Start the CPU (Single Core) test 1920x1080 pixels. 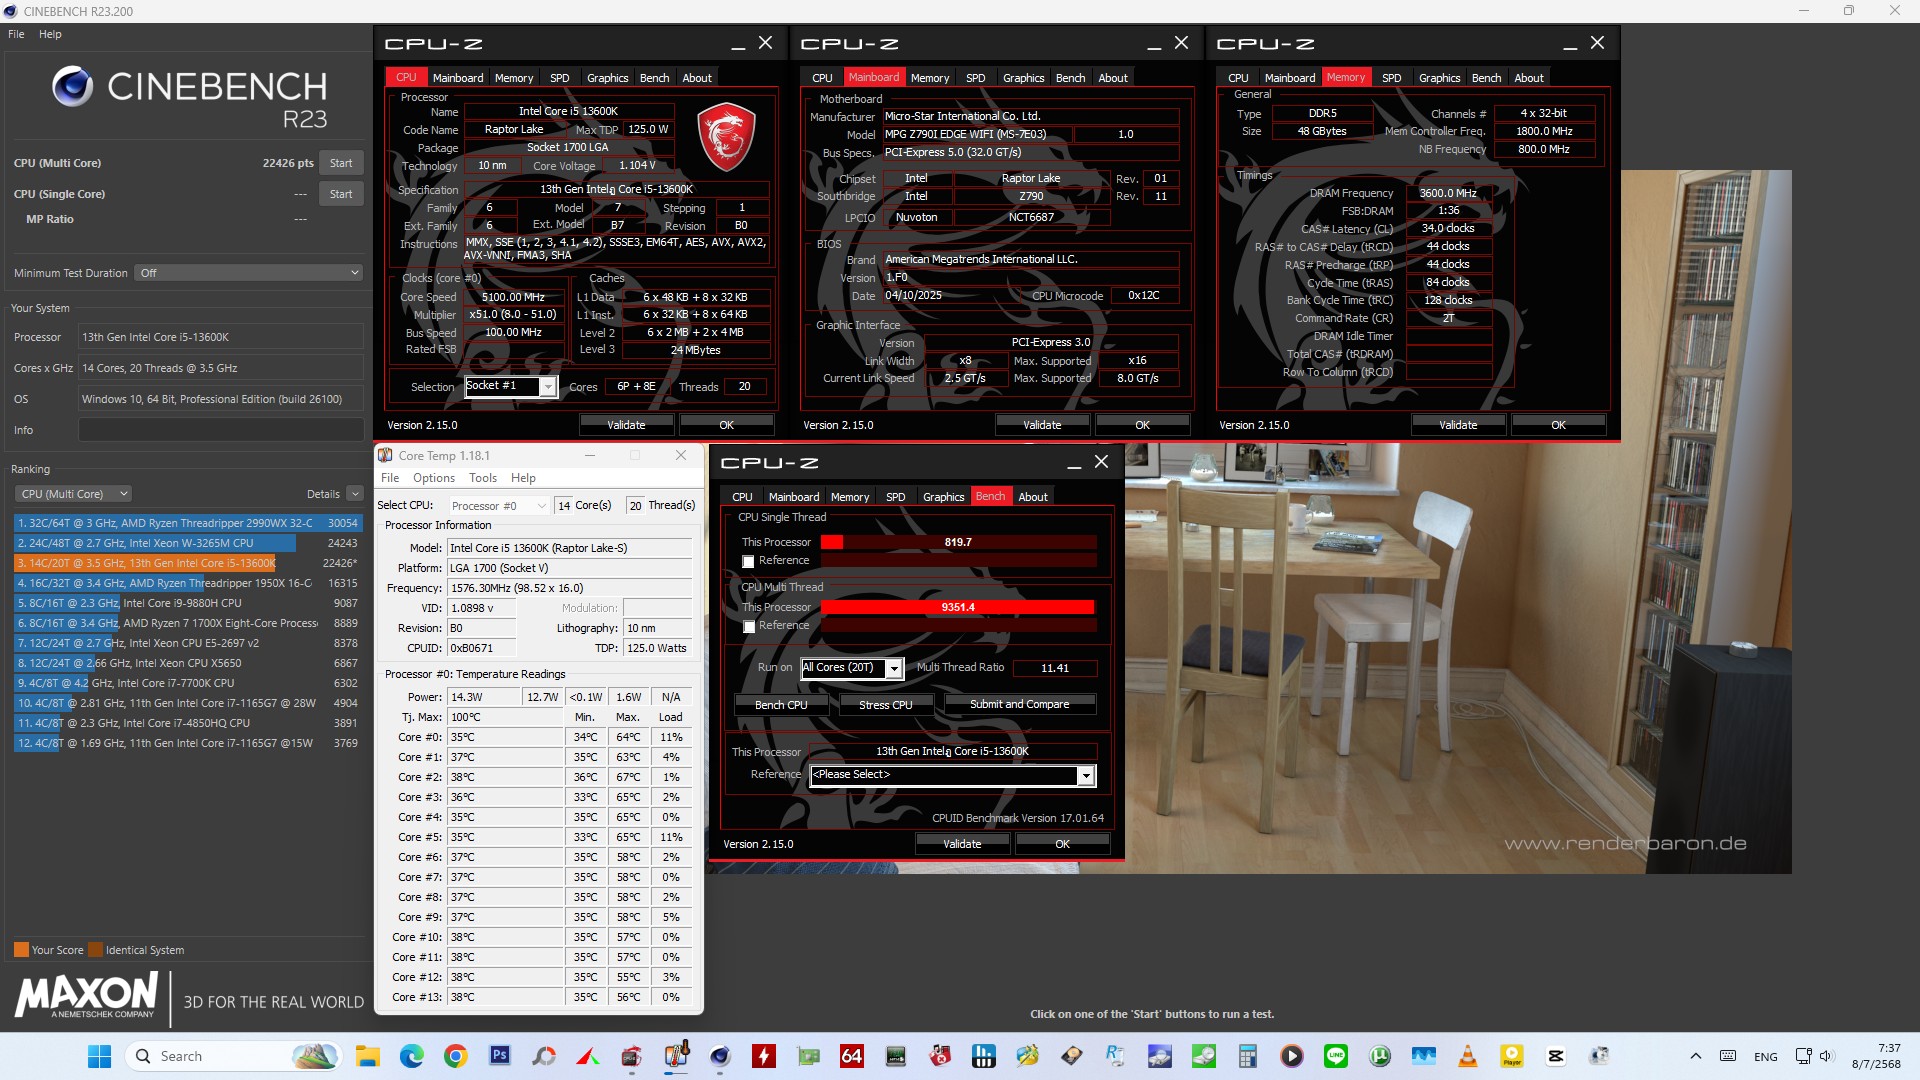coord(341,194)
